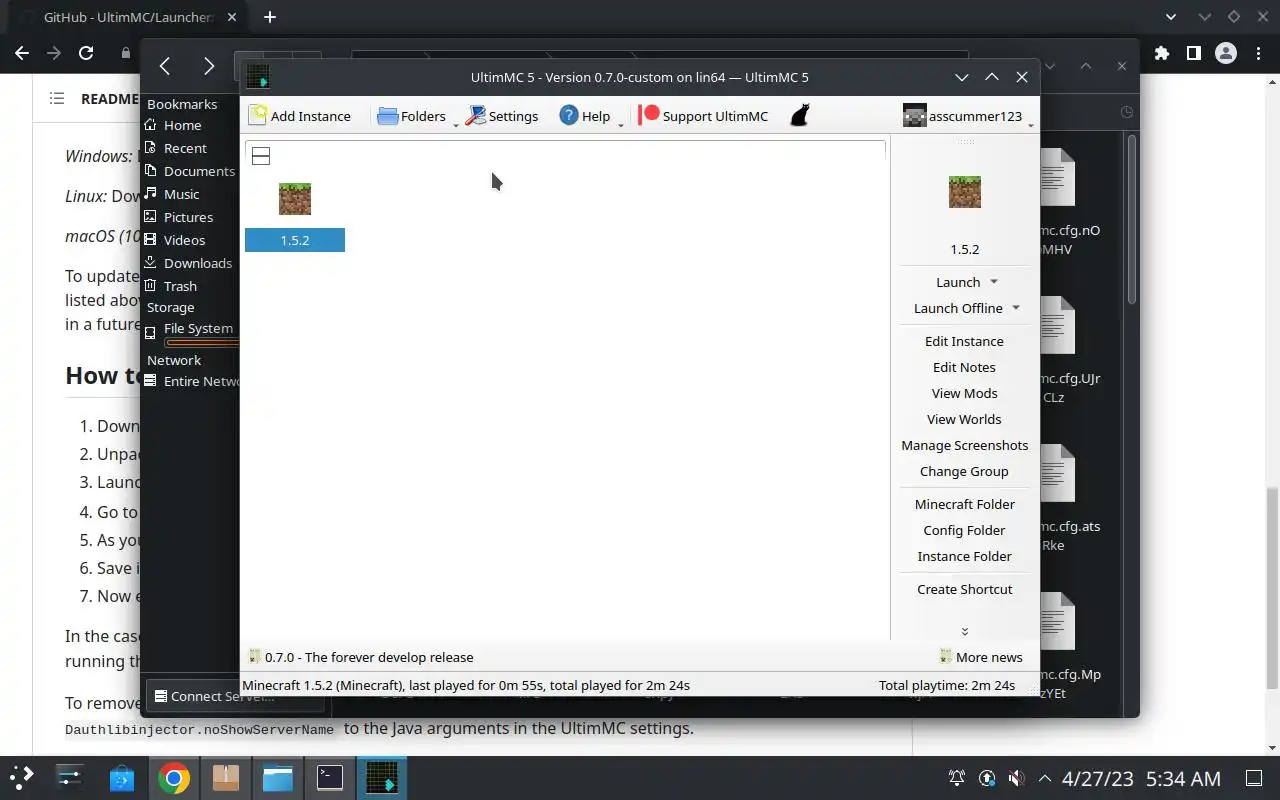Open Chrome three-dot menu

pos(1258,53)
